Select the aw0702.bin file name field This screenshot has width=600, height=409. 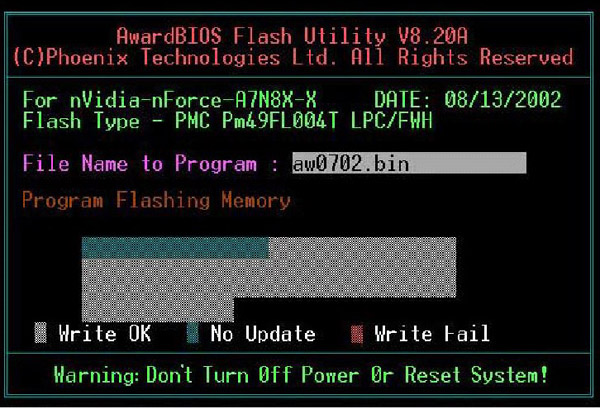tap(409, 163)
